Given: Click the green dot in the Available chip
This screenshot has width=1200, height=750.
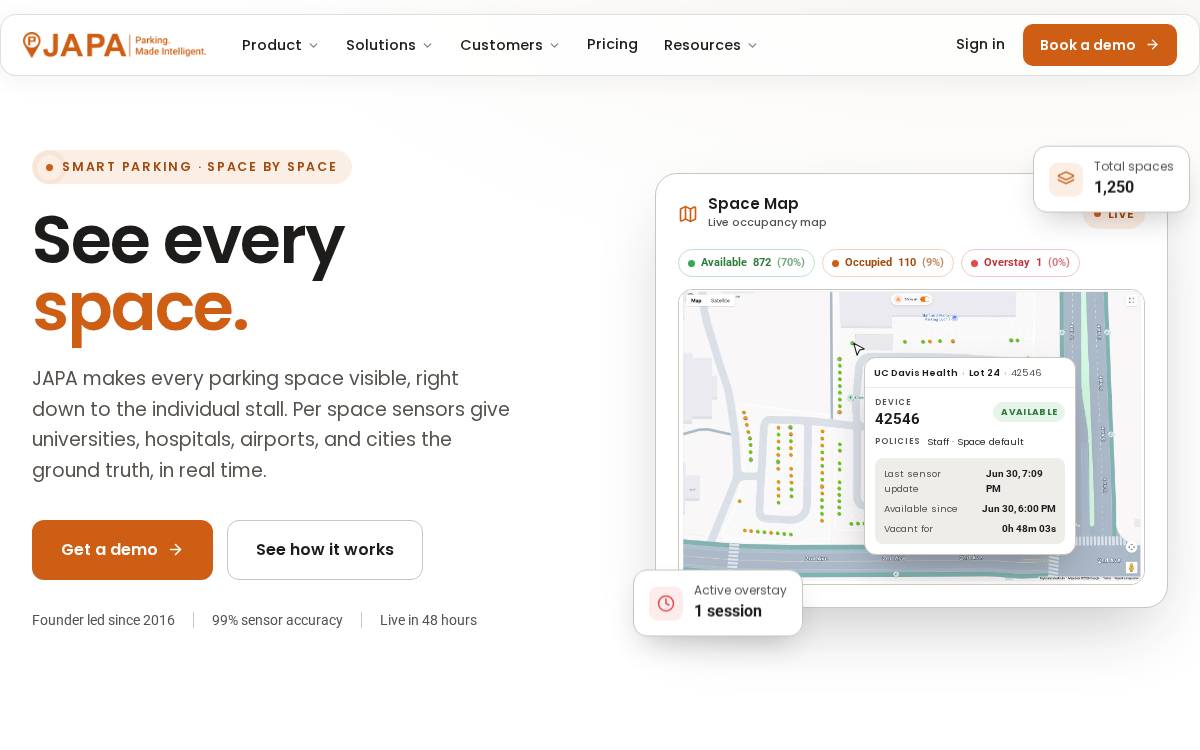Looking at the screenshot, I should click(x=691, y=263).
